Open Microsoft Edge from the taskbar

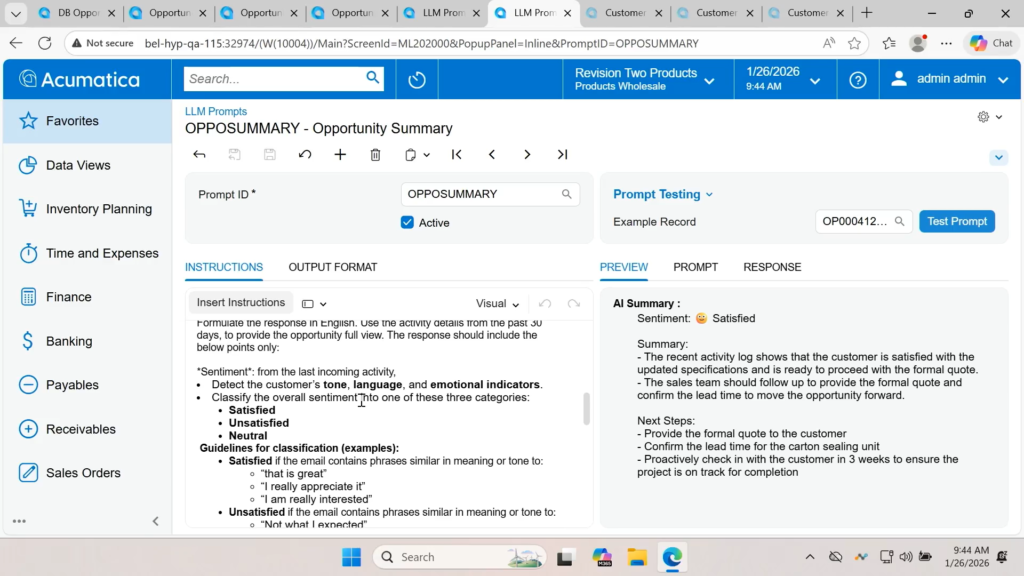coord(672,557)
